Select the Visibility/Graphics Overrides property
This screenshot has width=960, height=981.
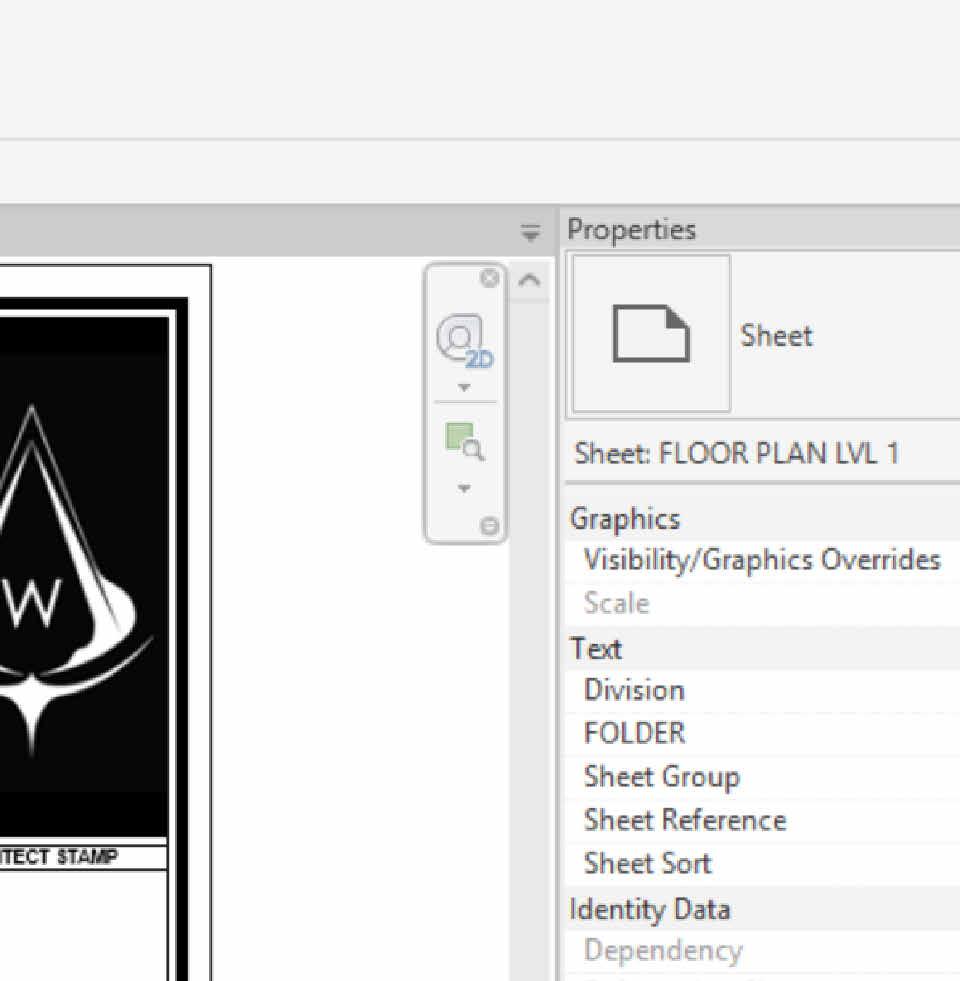(762, 560)
